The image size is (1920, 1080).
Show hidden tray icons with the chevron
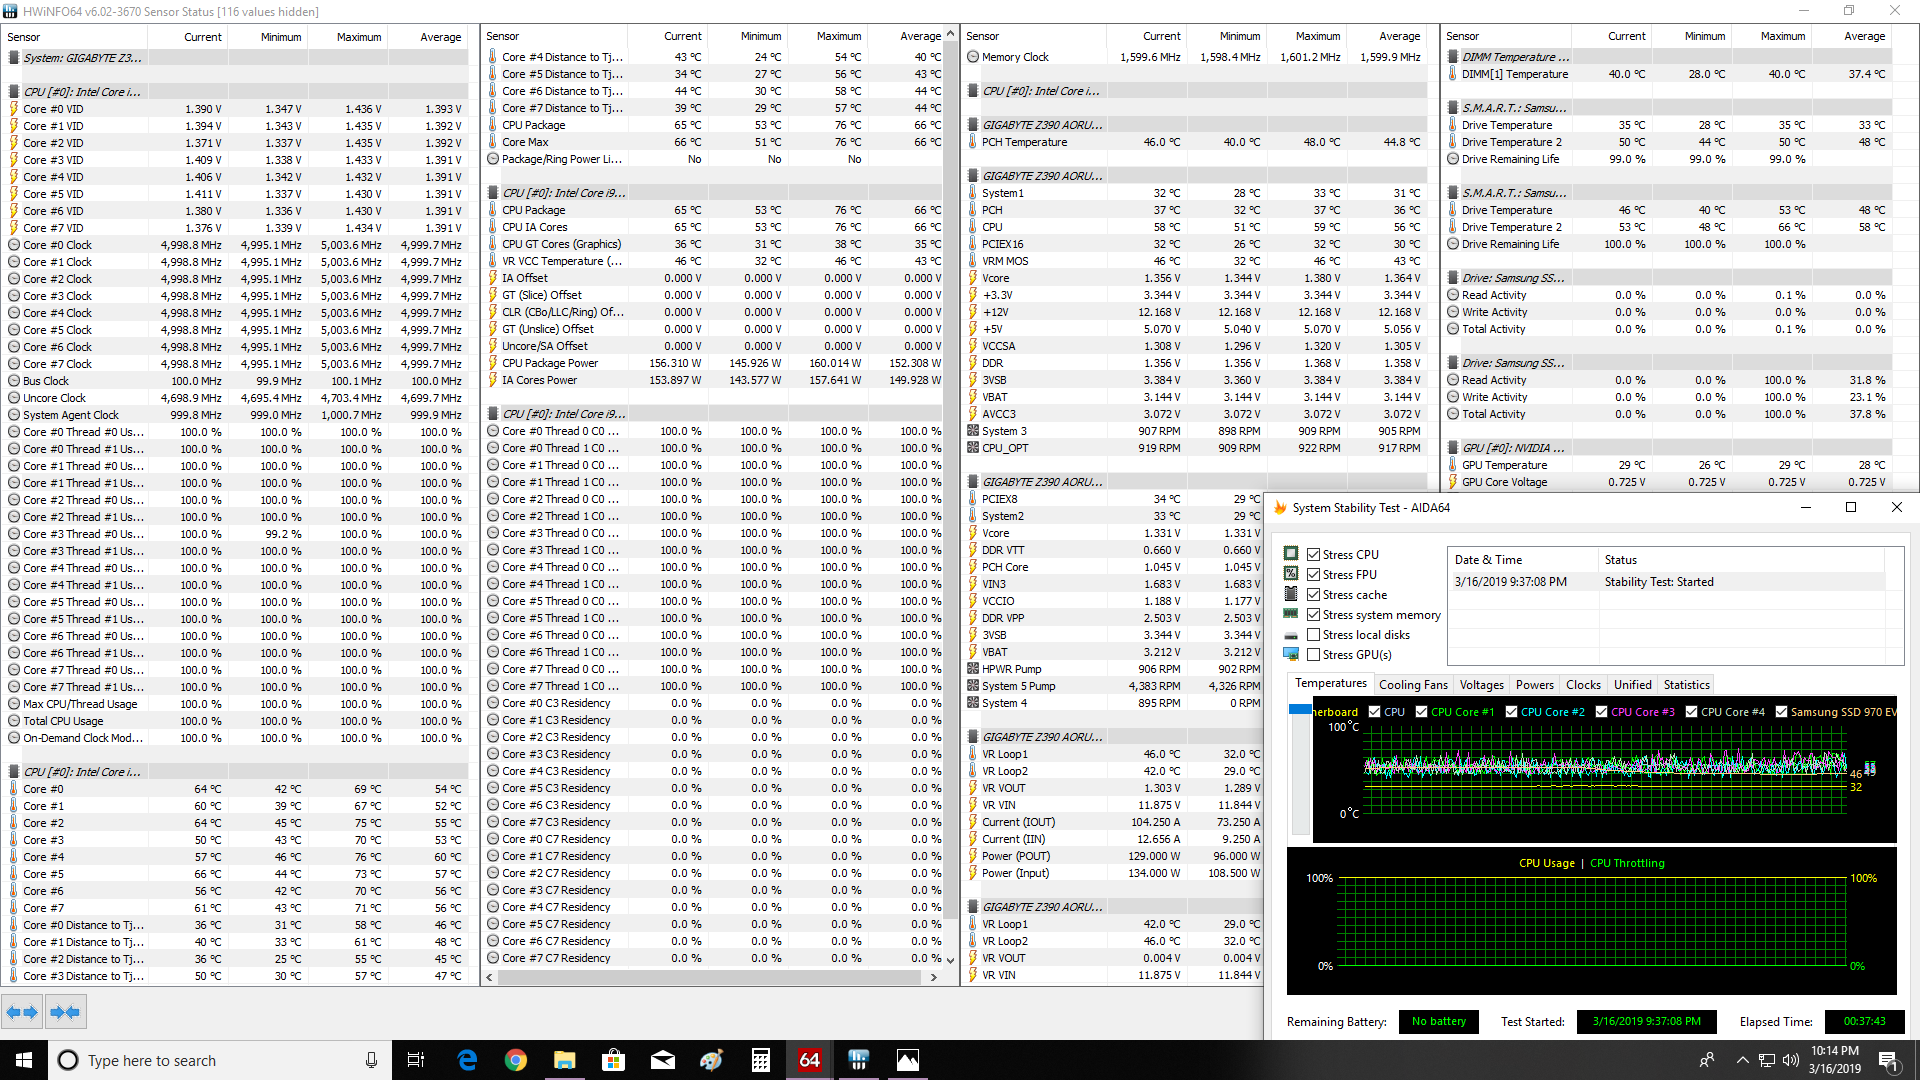pos(1742,1060)
